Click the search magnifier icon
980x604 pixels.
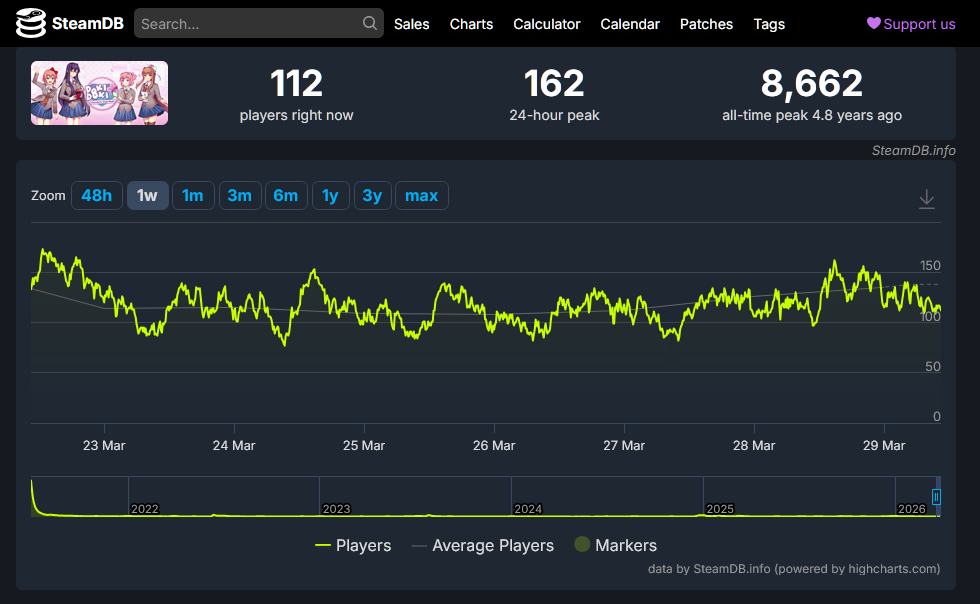pos(369,23)
